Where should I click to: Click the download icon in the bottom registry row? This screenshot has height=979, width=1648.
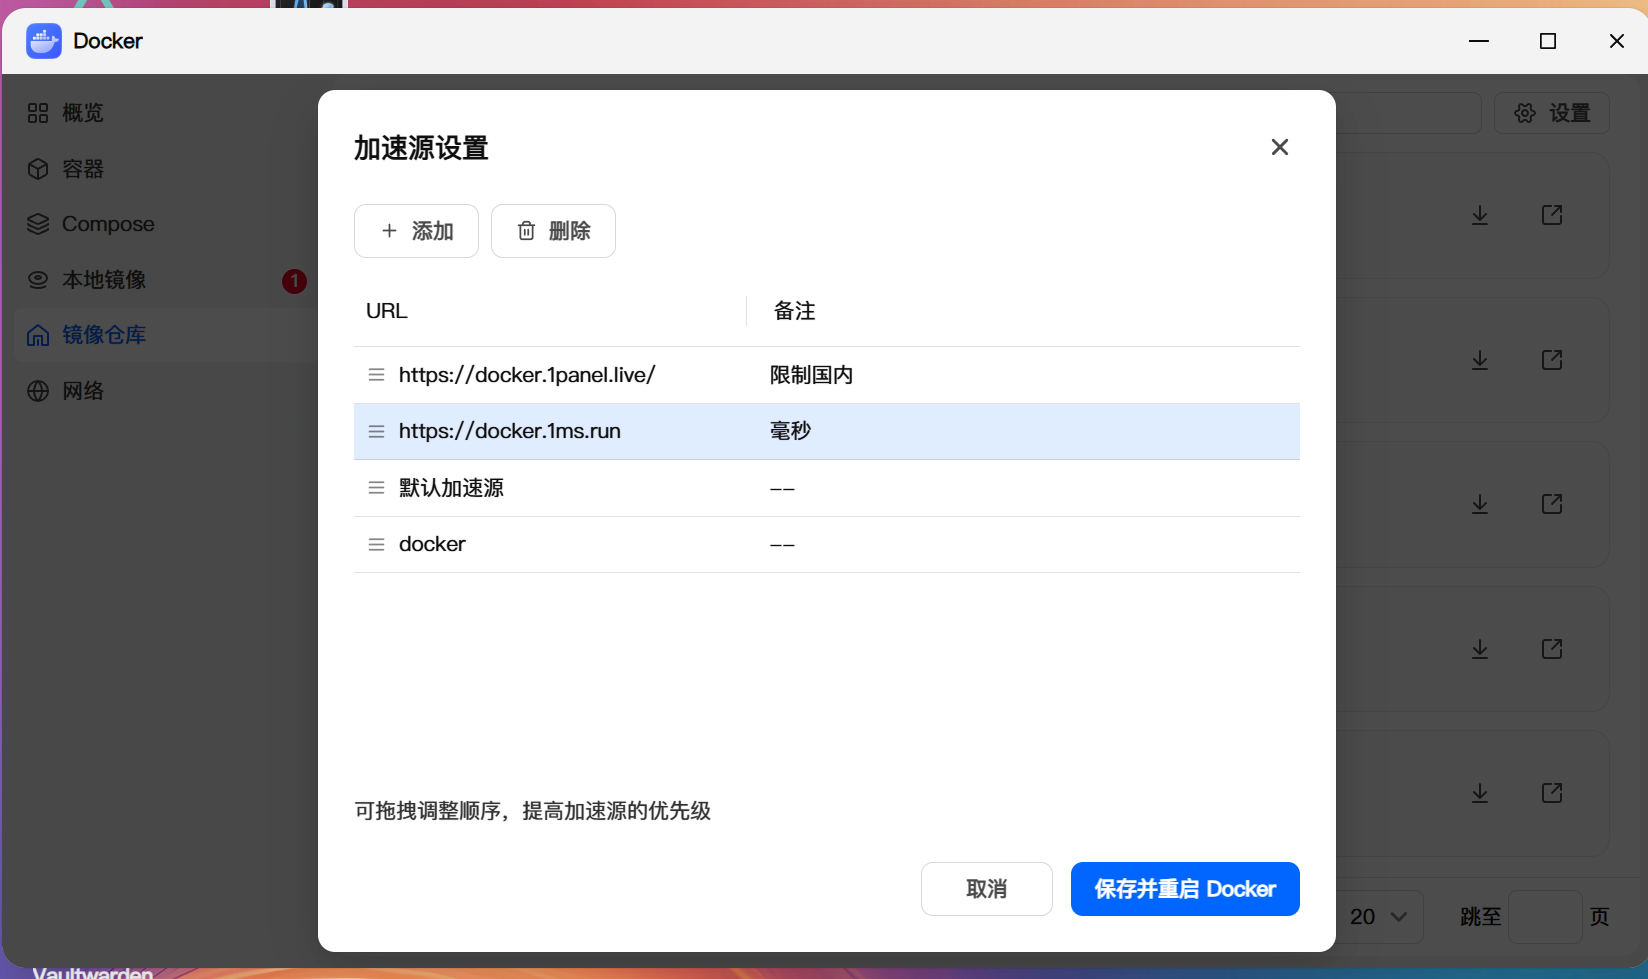(x=1480, y=793)
